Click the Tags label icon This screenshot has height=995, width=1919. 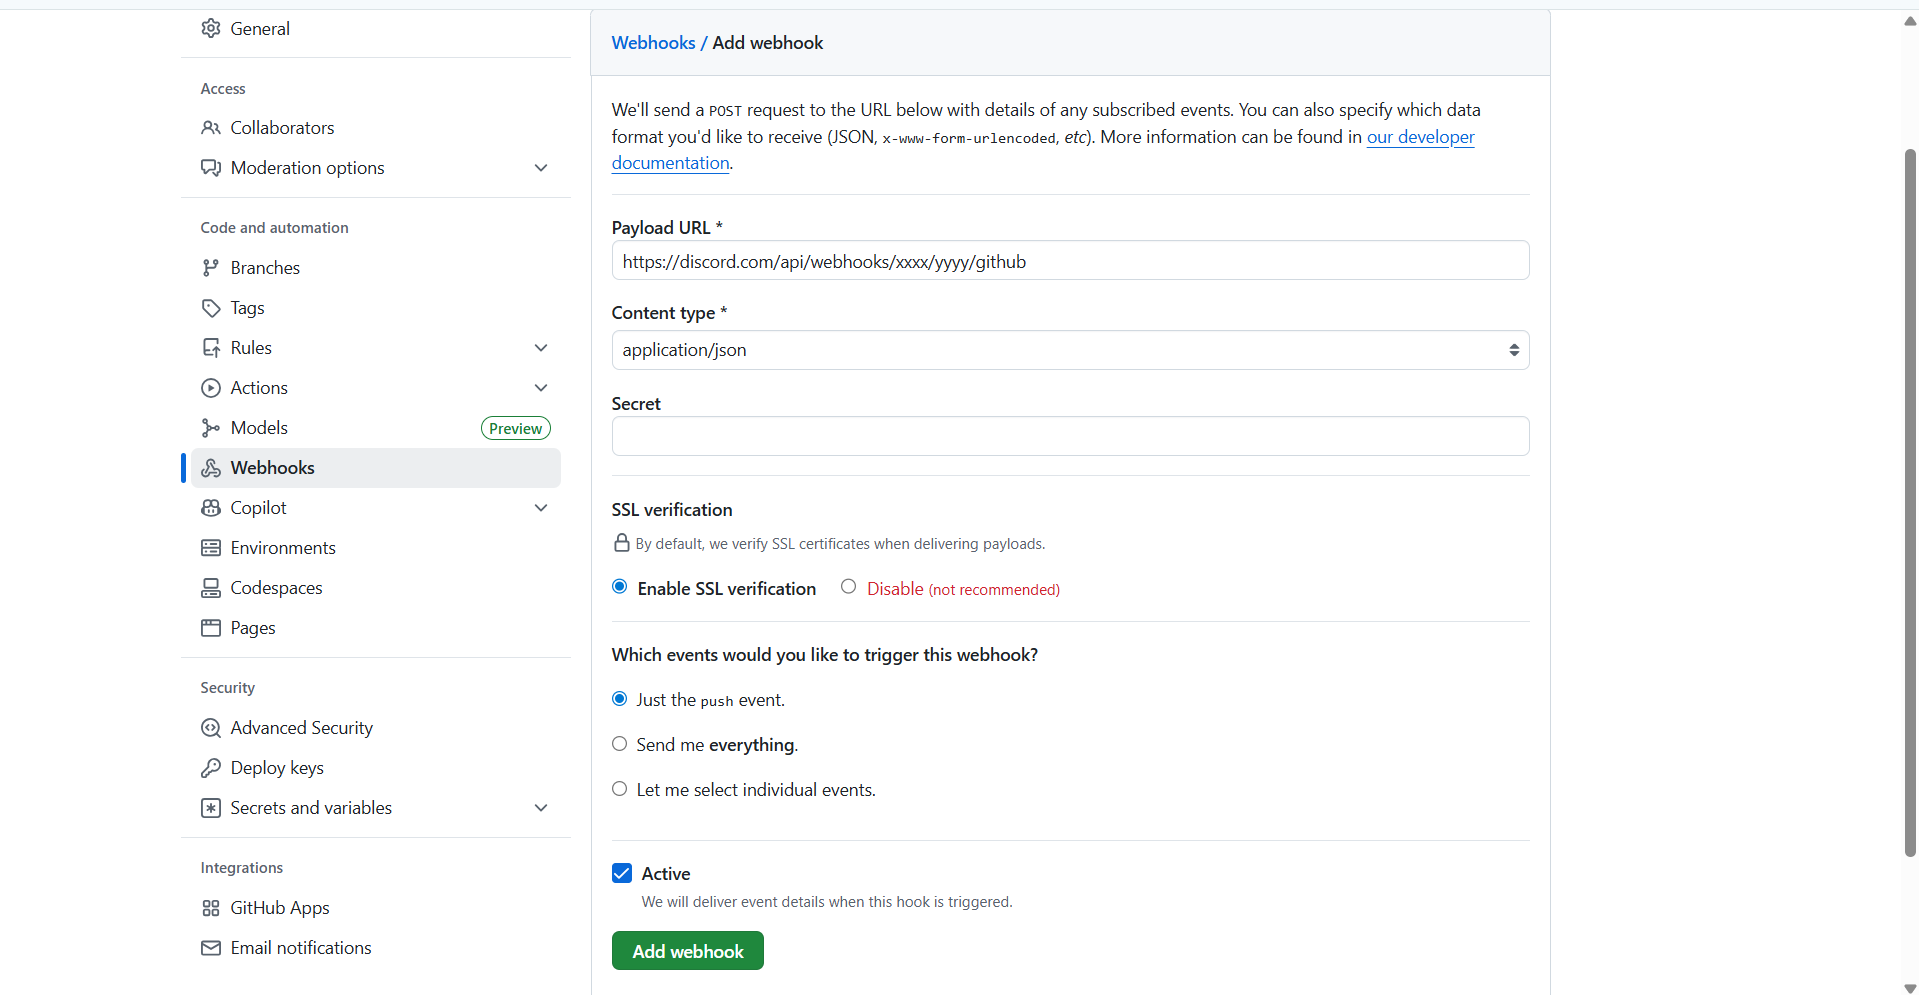[x=210, y=308]
